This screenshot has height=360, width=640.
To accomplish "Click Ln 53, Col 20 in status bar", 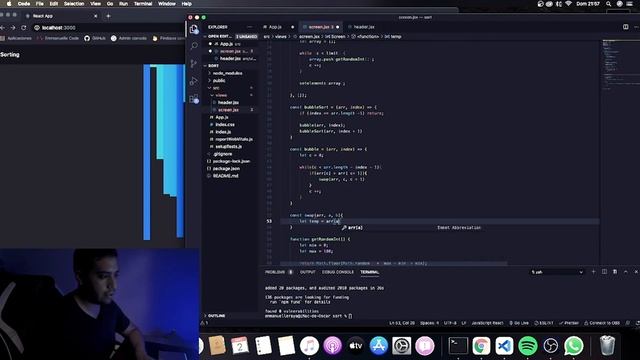I will point(402,323).
